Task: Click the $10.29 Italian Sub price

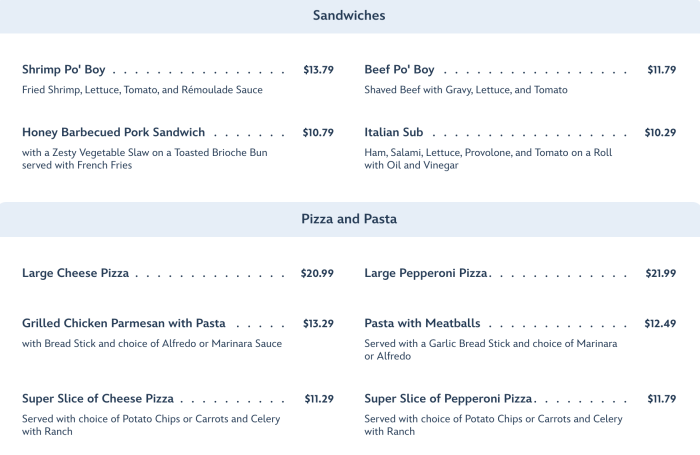Action: coord(660,132)
